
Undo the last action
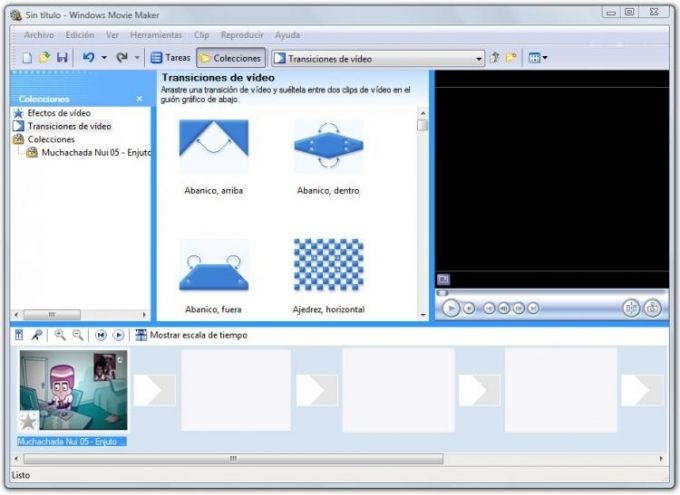tap(88, 58)
